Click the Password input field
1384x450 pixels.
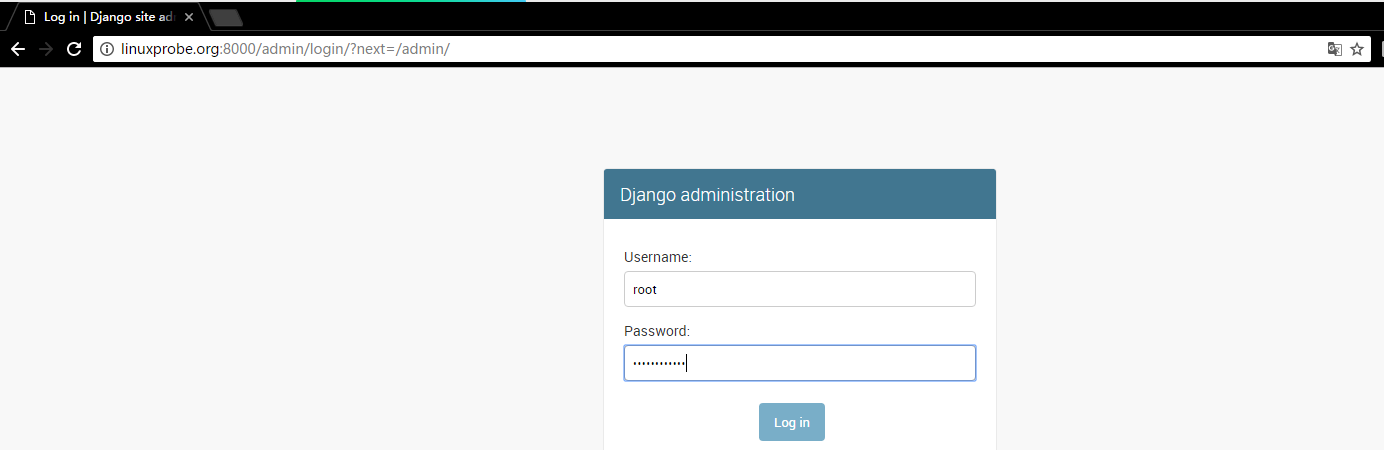tap(800, 363)
